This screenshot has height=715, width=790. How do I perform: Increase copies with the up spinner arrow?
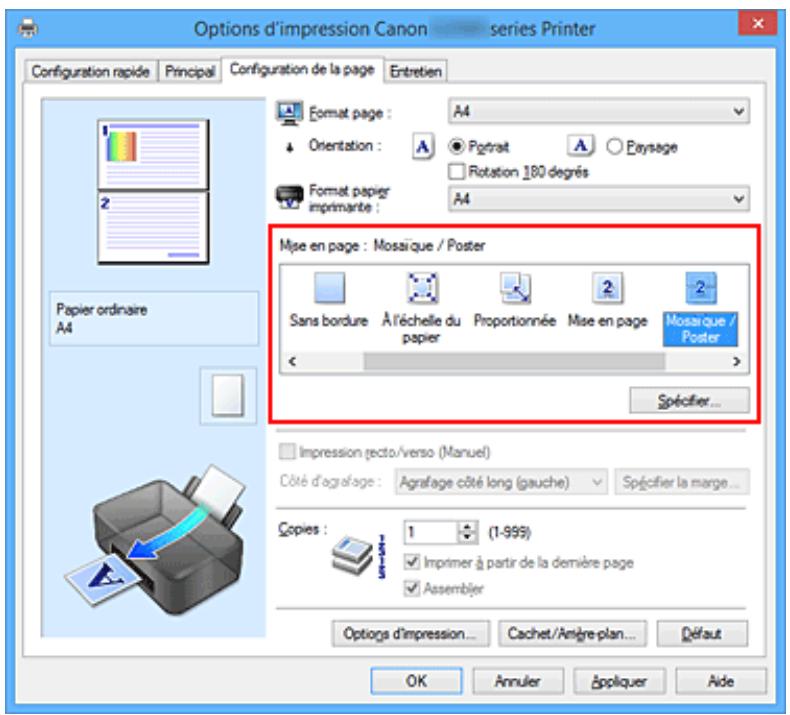pyautogui.click(x=468, y=527)
